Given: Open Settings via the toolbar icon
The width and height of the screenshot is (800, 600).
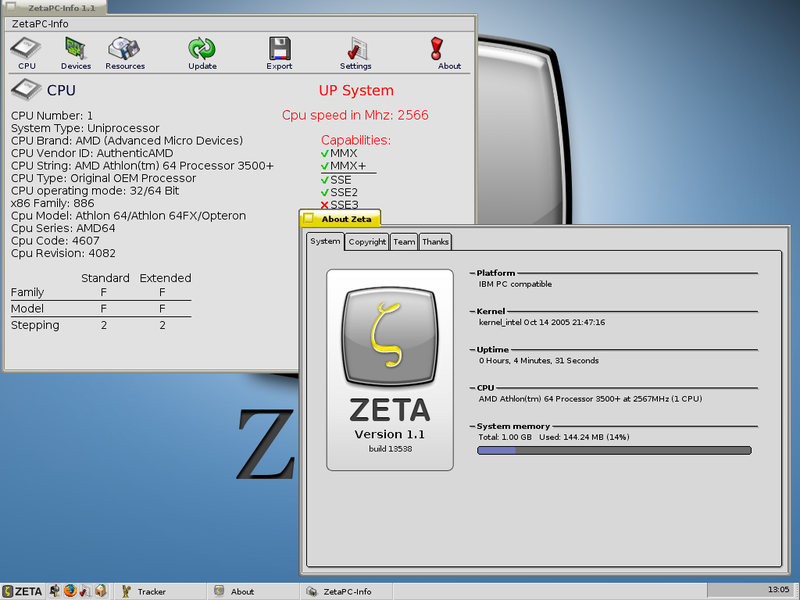Looking at the screenshot, I should click(358, 47).
